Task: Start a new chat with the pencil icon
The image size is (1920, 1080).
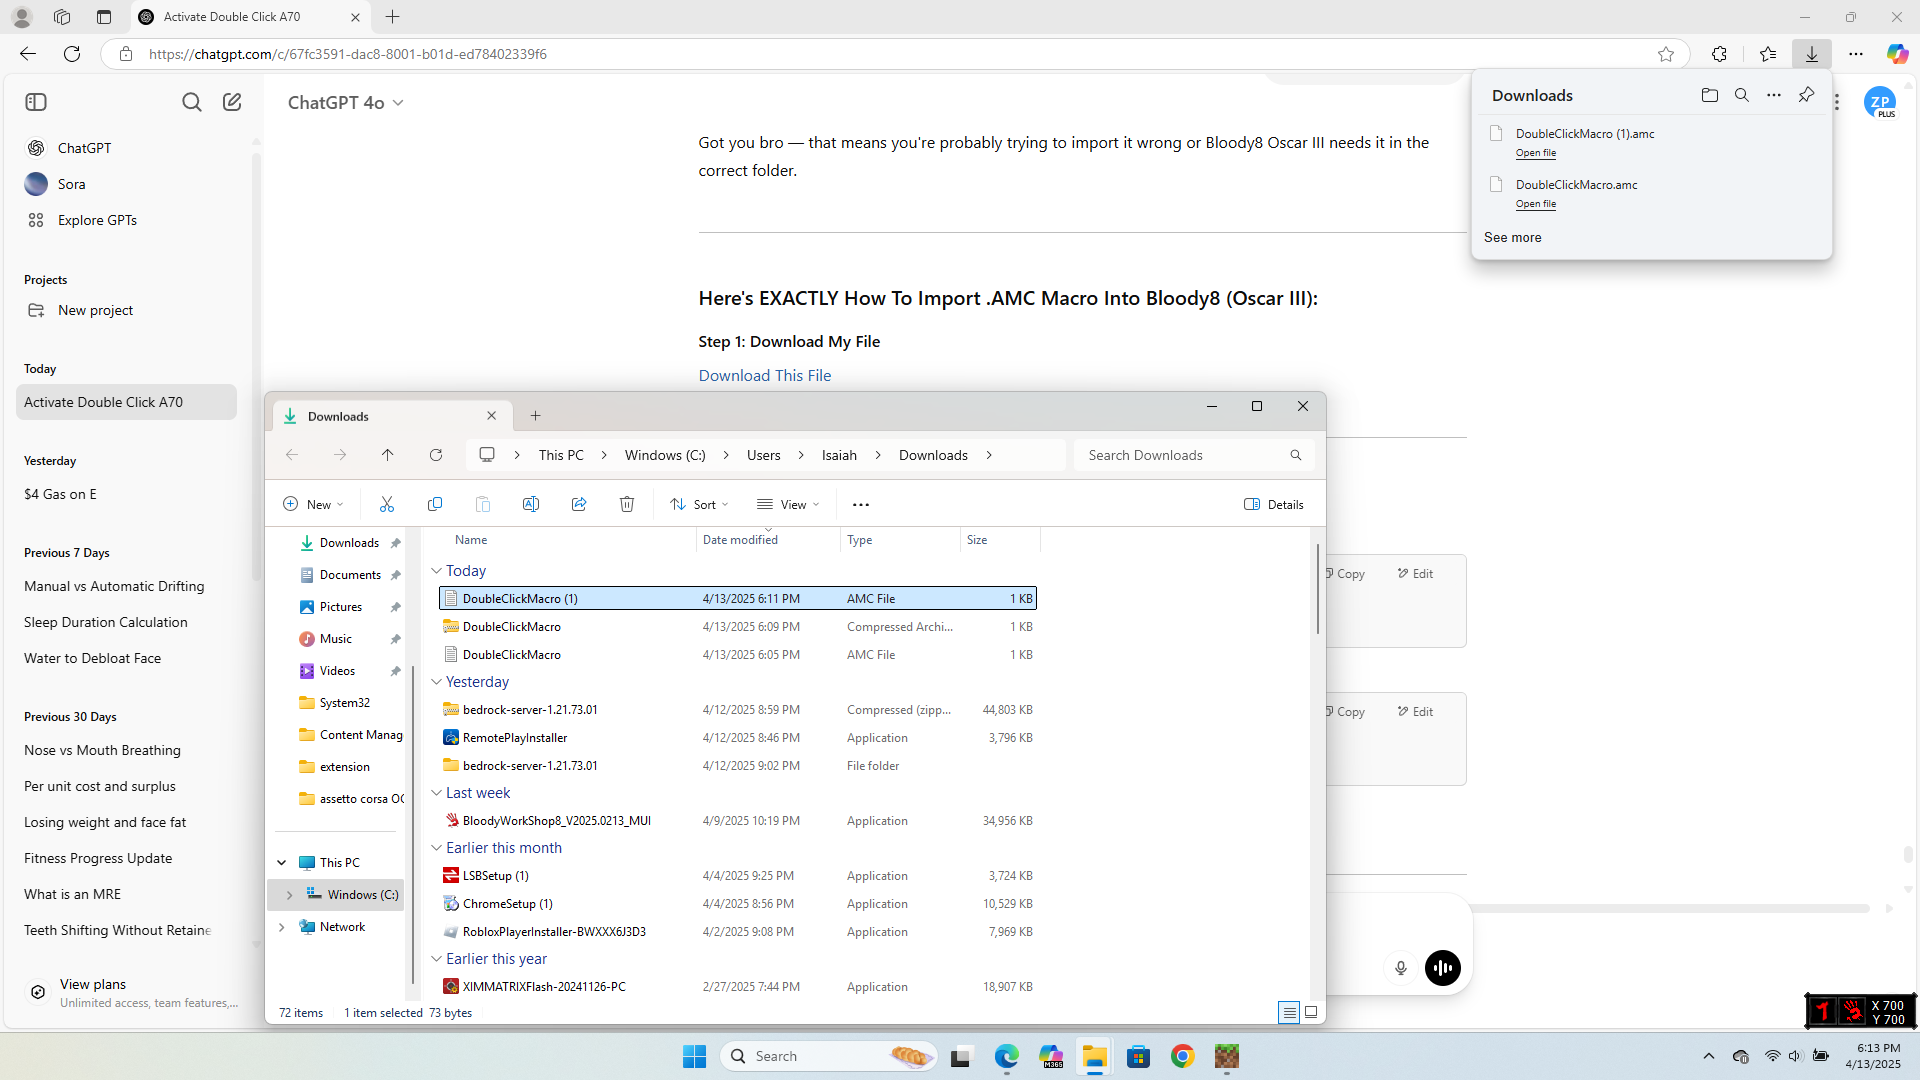Action: 232,102
